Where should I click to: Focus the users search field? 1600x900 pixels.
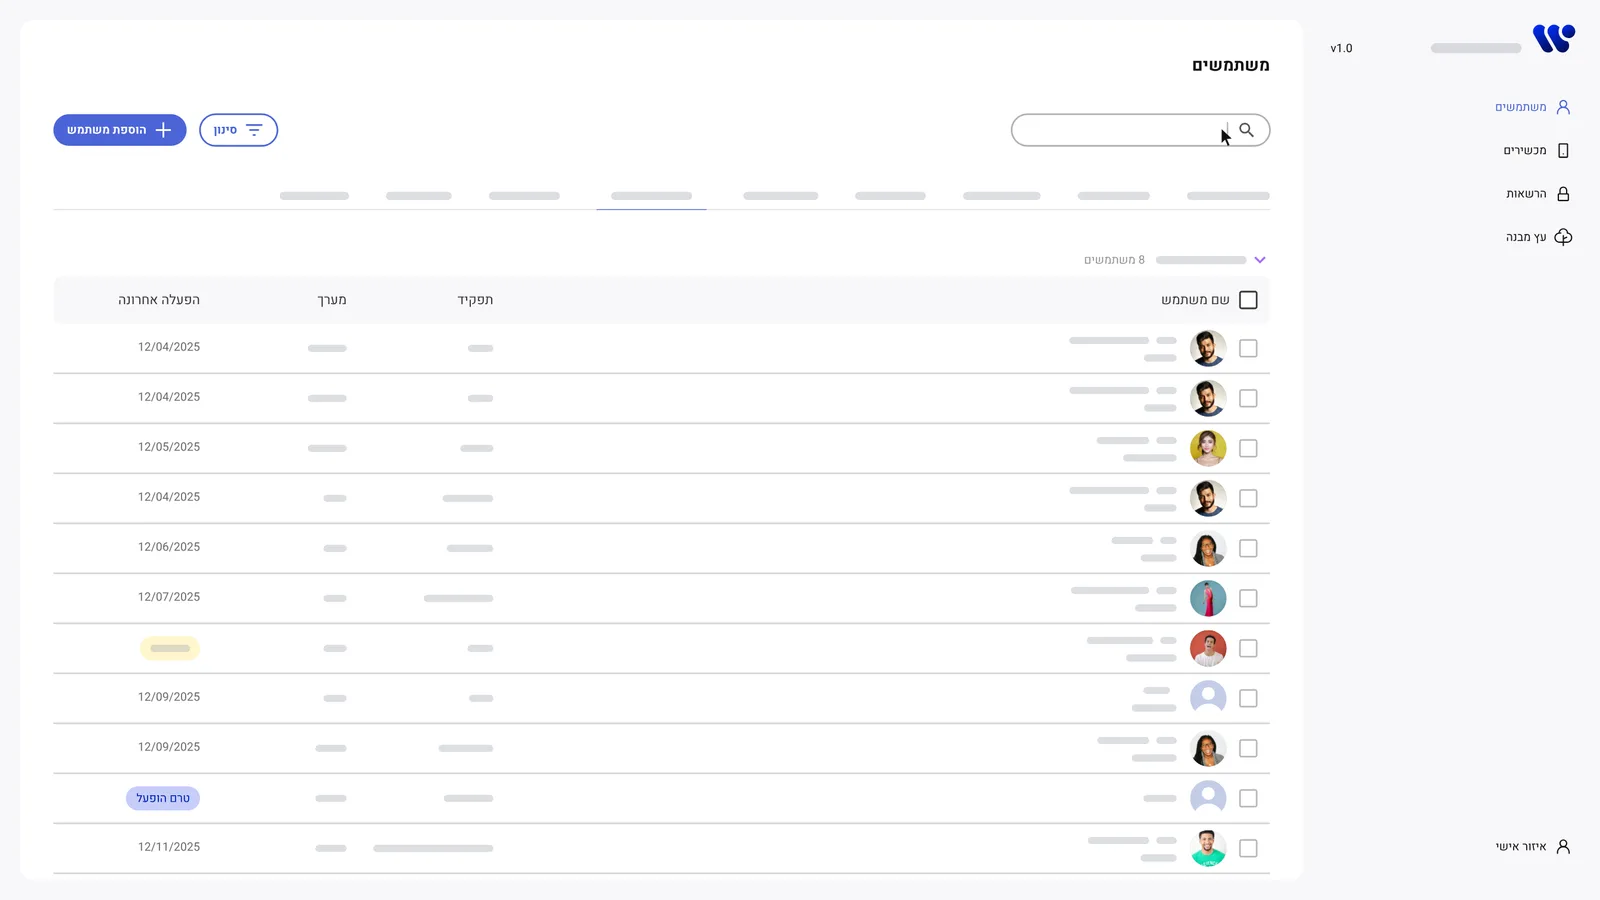(1140, 130)
